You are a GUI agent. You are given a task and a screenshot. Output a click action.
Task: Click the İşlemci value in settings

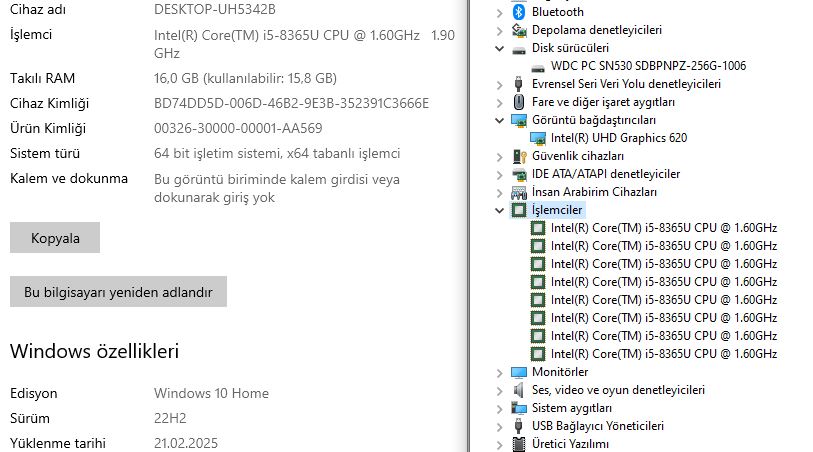pos(304,44)
